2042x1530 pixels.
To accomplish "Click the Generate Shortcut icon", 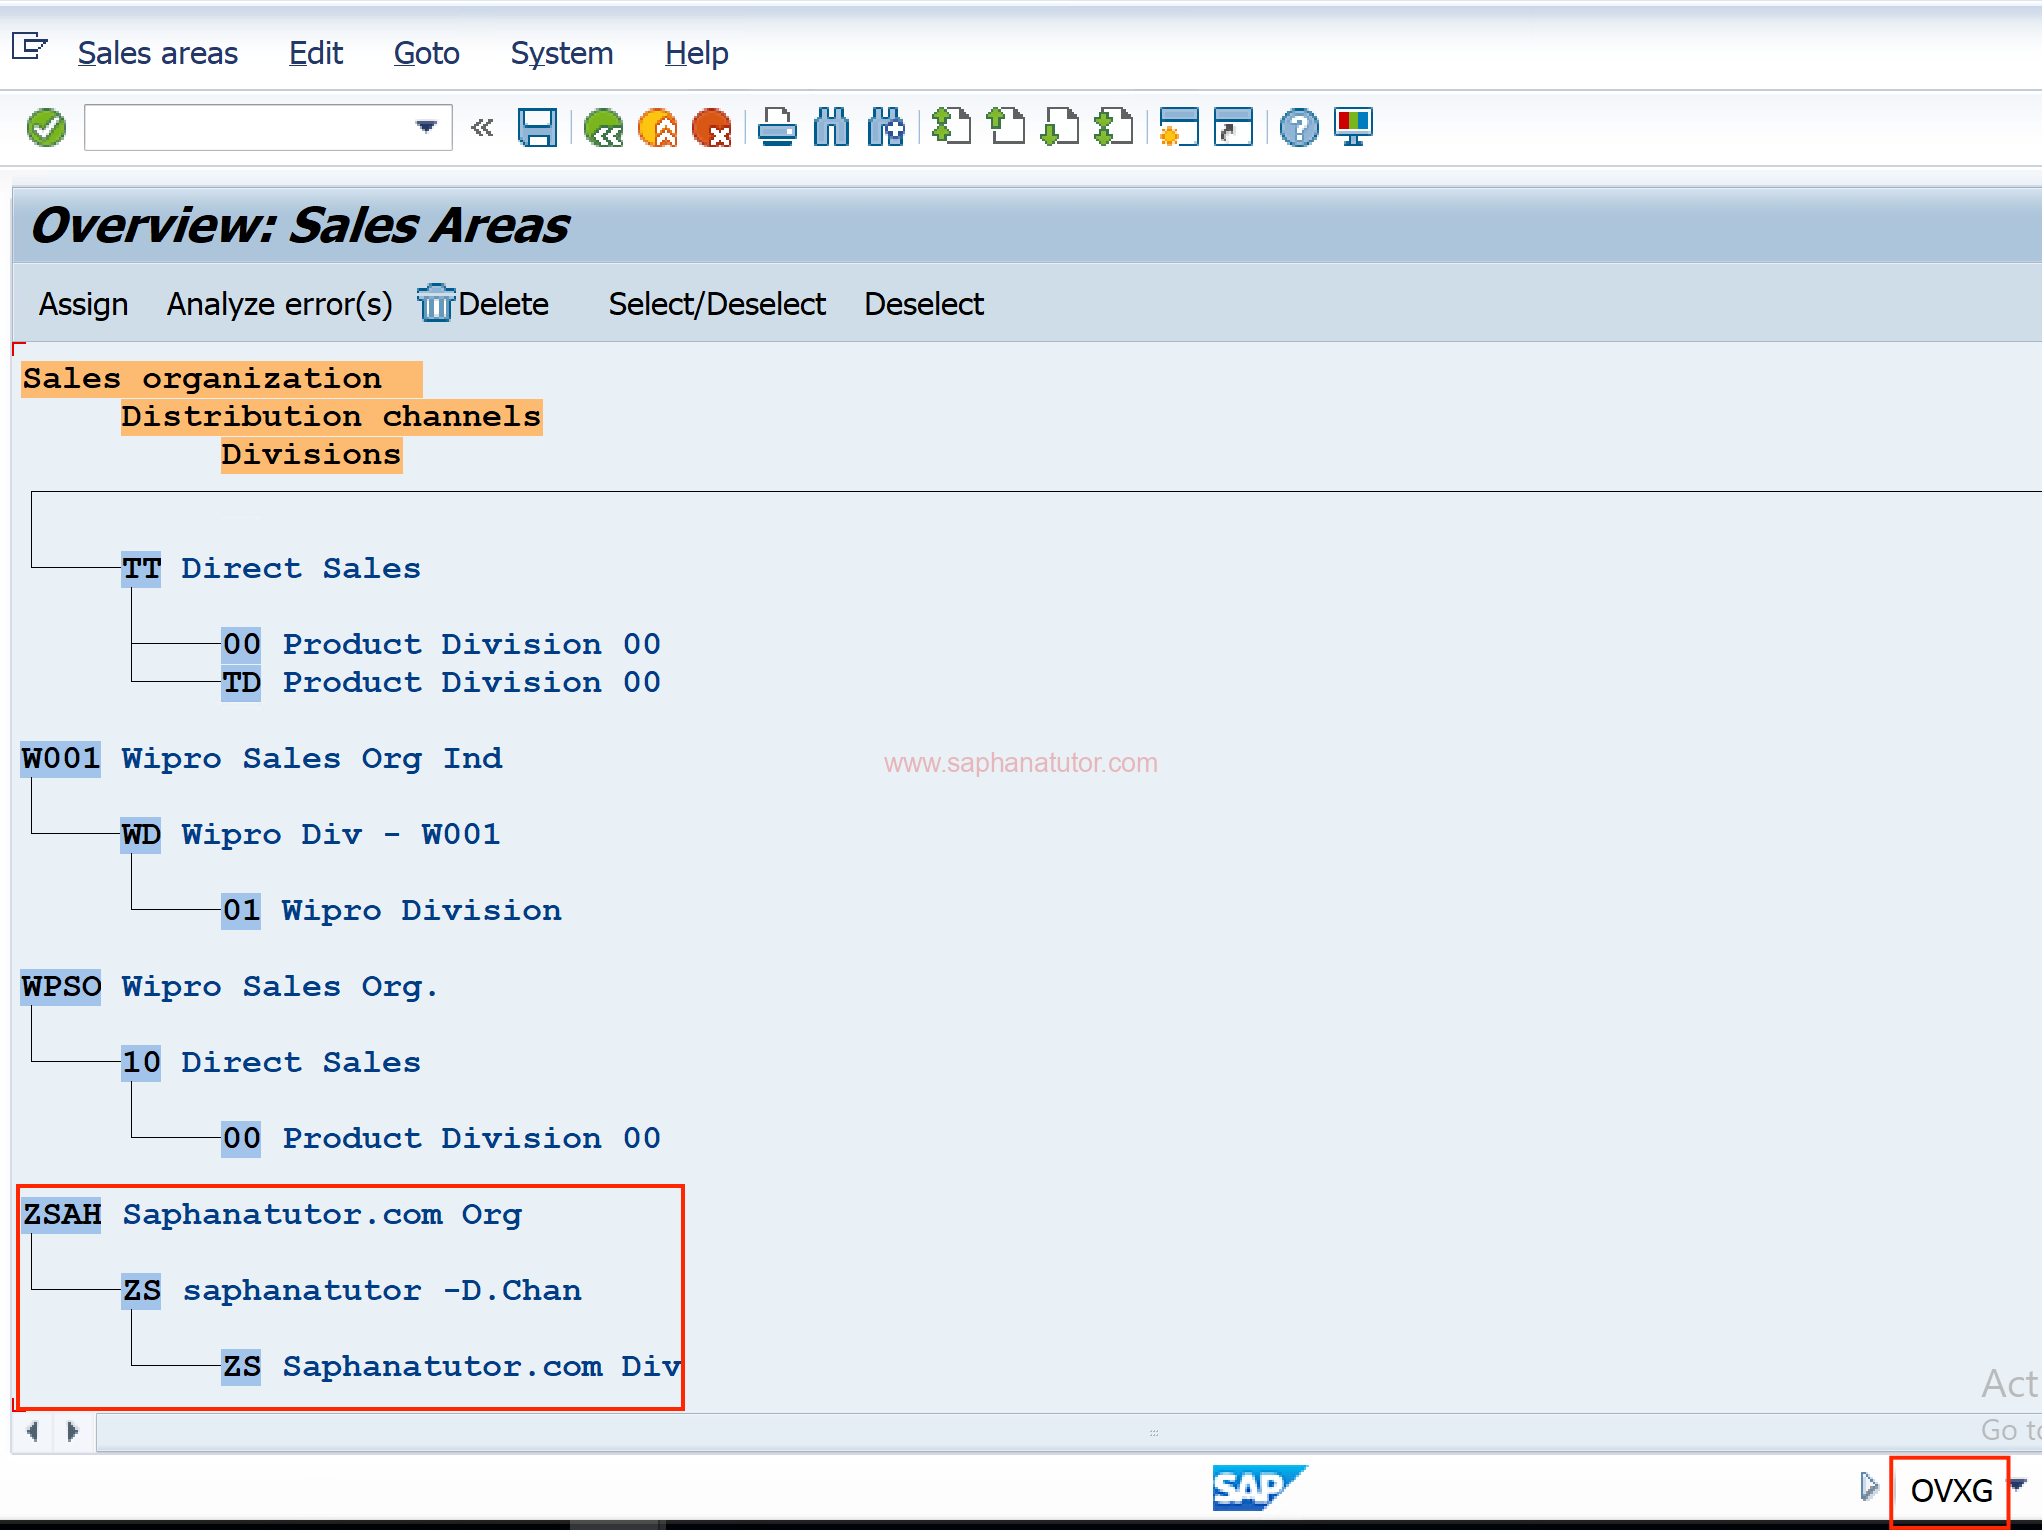I will 1233,128.
